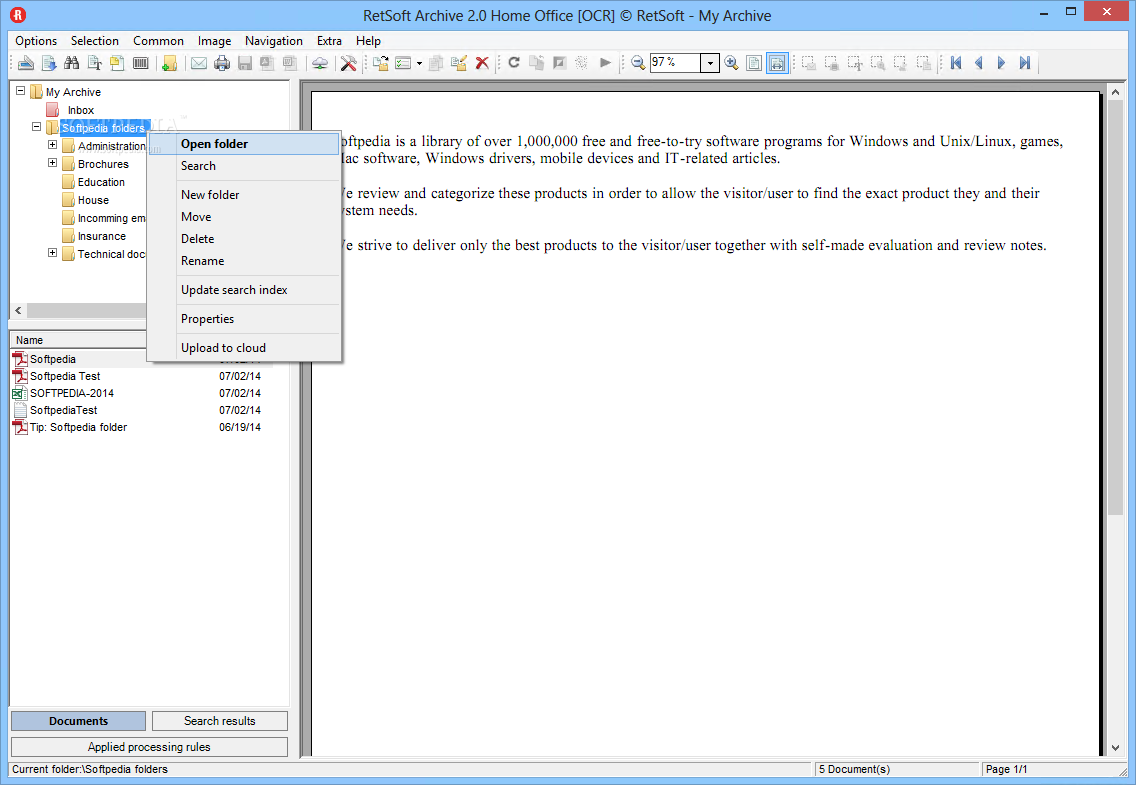Choose Open folder in context menu
The image size is (1136, 785).
244,143
